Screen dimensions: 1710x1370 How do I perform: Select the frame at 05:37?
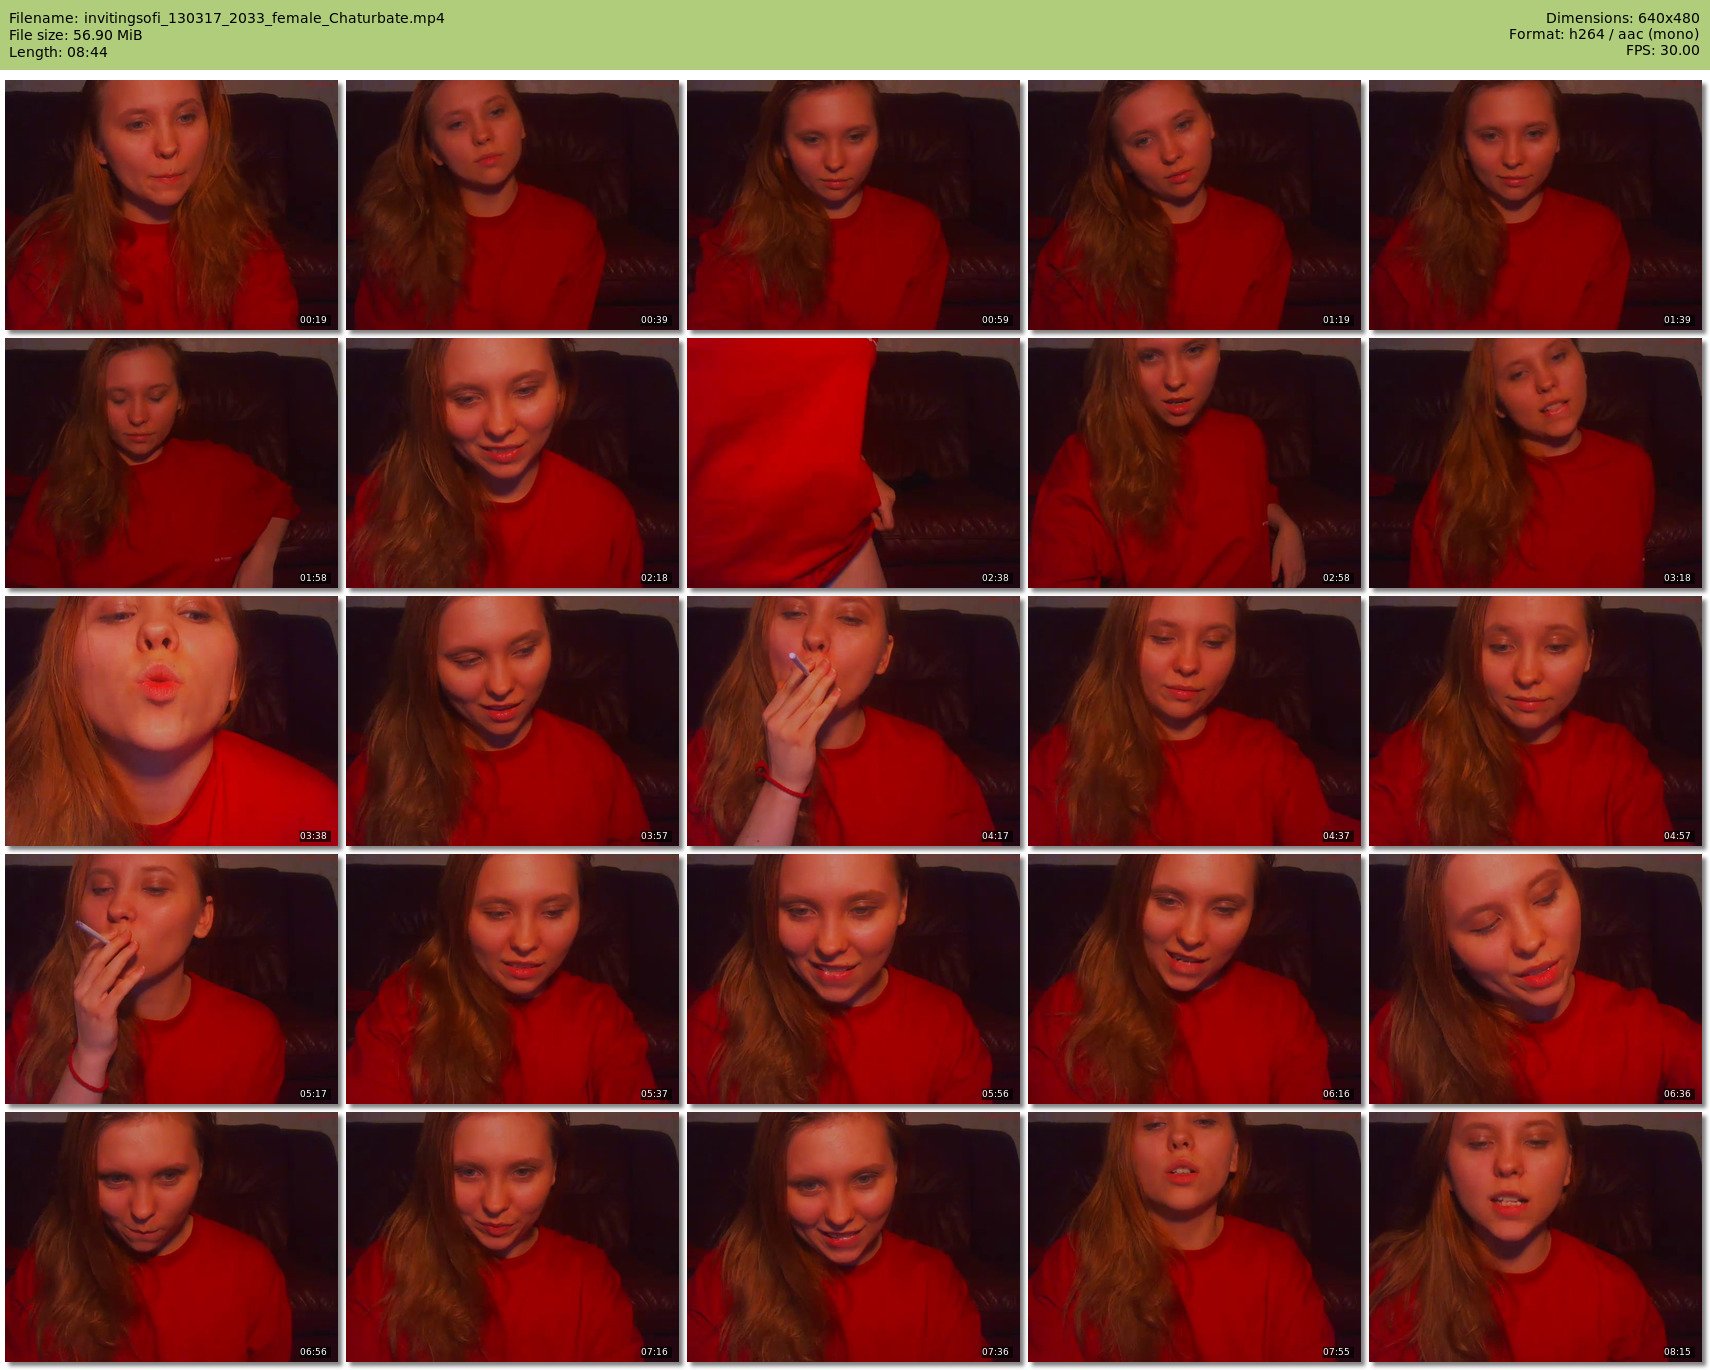(x=512, y=979)
